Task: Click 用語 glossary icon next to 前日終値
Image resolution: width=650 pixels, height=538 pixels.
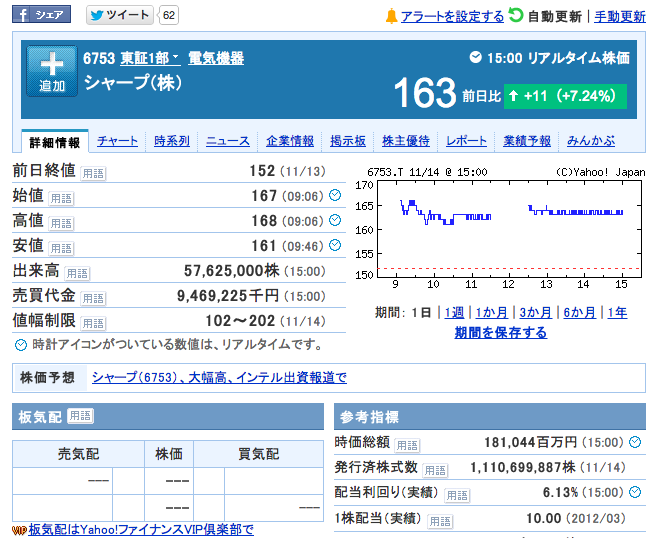Action: 93,174
